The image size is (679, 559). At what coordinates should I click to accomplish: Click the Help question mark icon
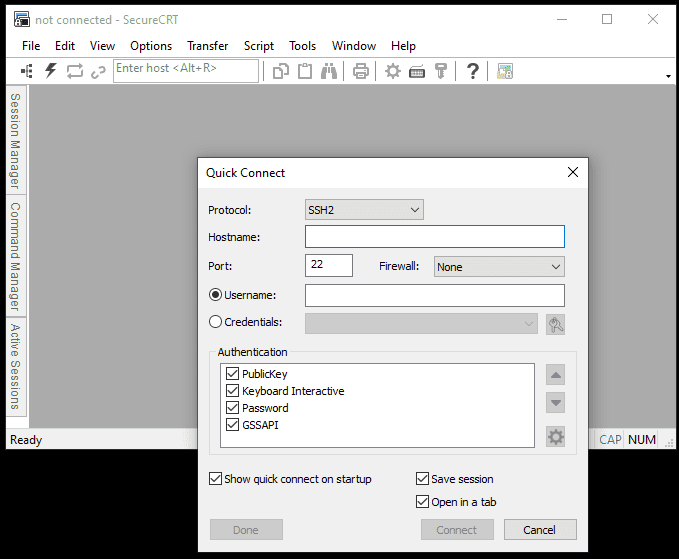coord(473,71)
